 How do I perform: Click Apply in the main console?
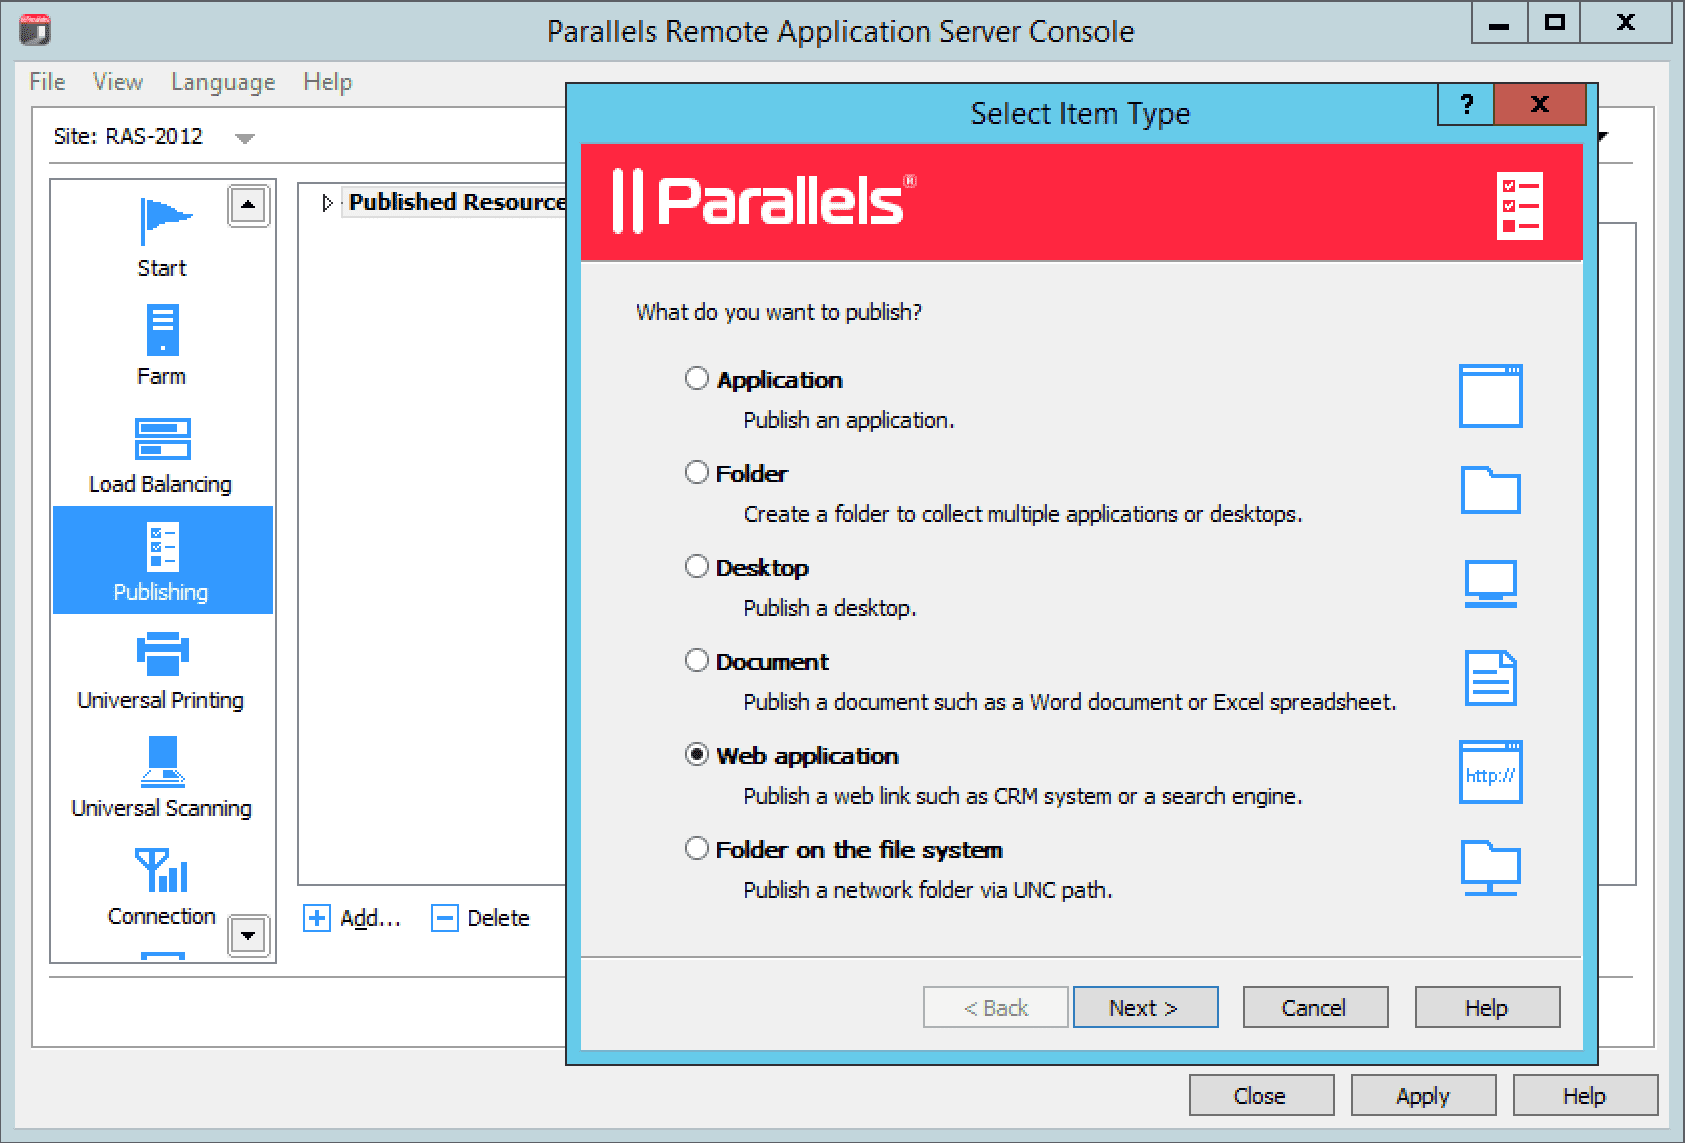coord(1423,1095)
